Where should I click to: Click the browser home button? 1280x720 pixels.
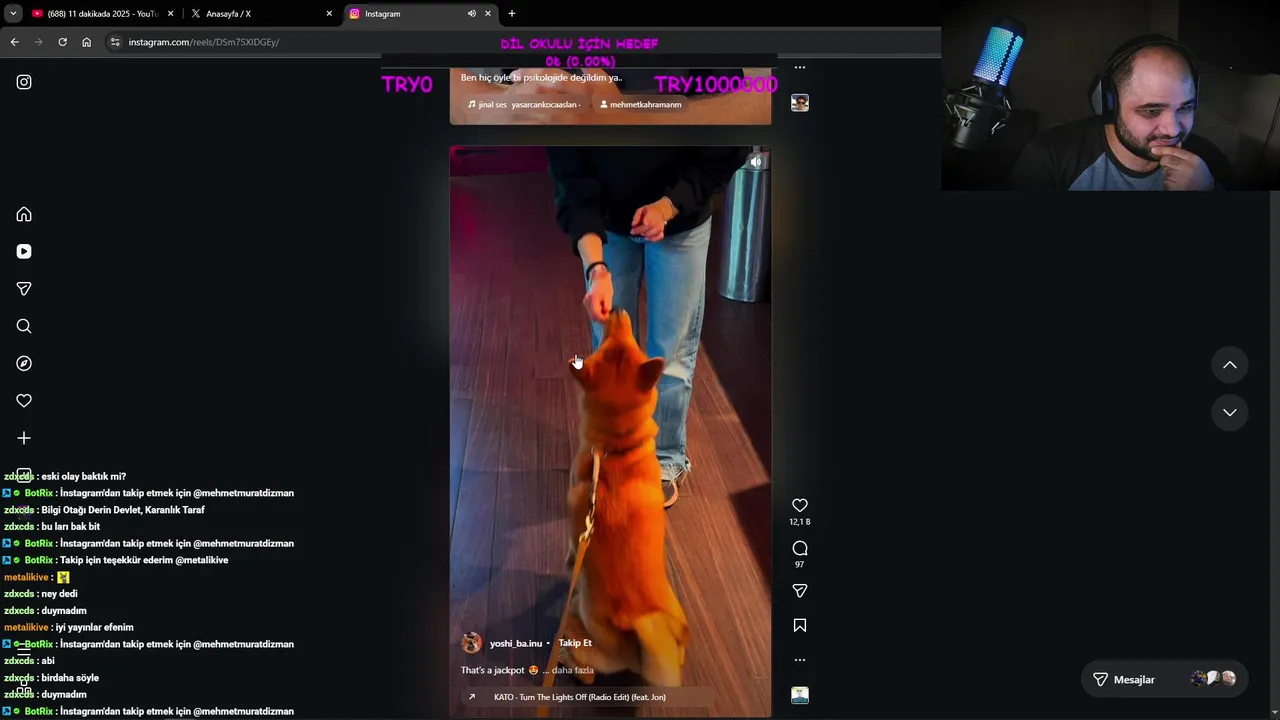click(86, 42)
